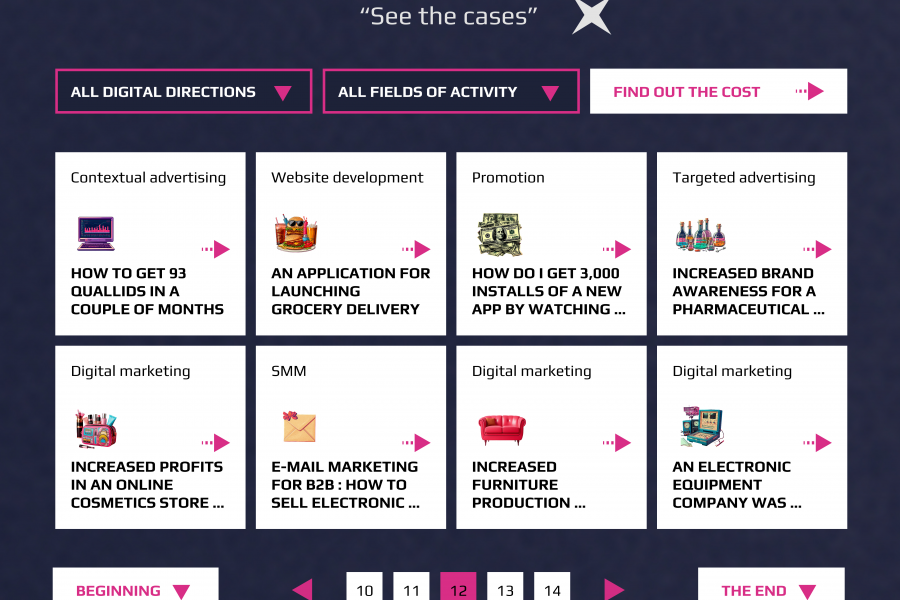The height and width of the screenshot is (600, 900).
Task: Expand the All Fields of Activity dropdown
Action: click(450, 92)
